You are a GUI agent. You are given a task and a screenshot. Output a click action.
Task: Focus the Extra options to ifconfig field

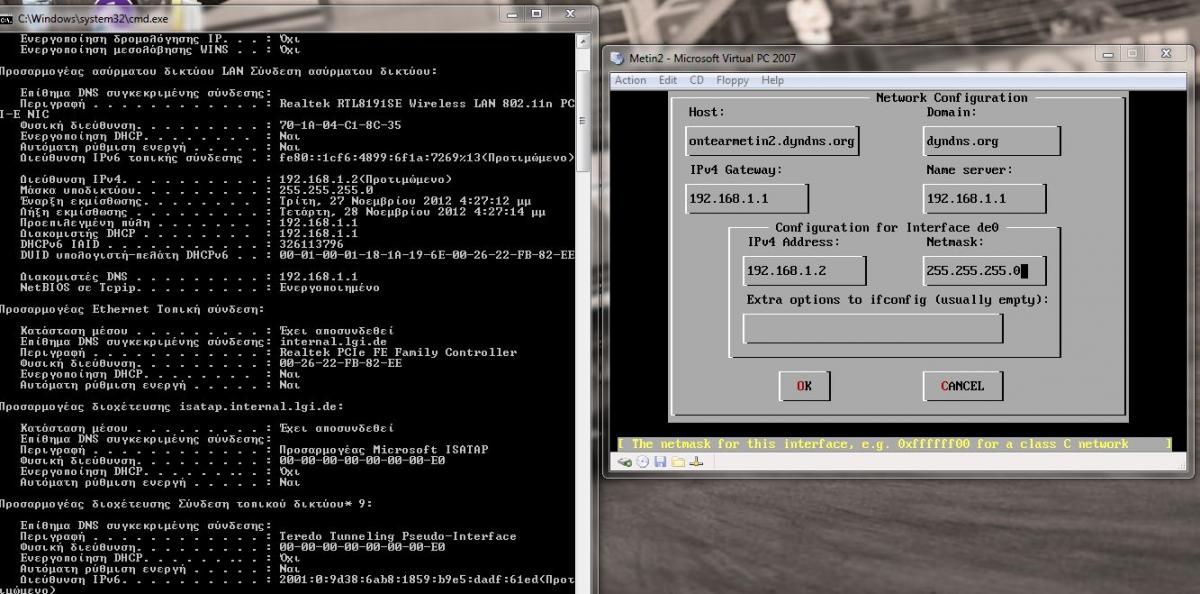pyautogui.click(x=873, y=328)
